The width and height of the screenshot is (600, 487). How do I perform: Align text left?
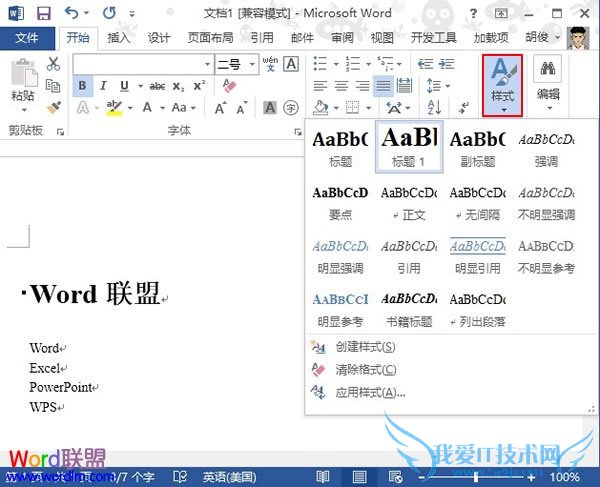coord(320,86)
